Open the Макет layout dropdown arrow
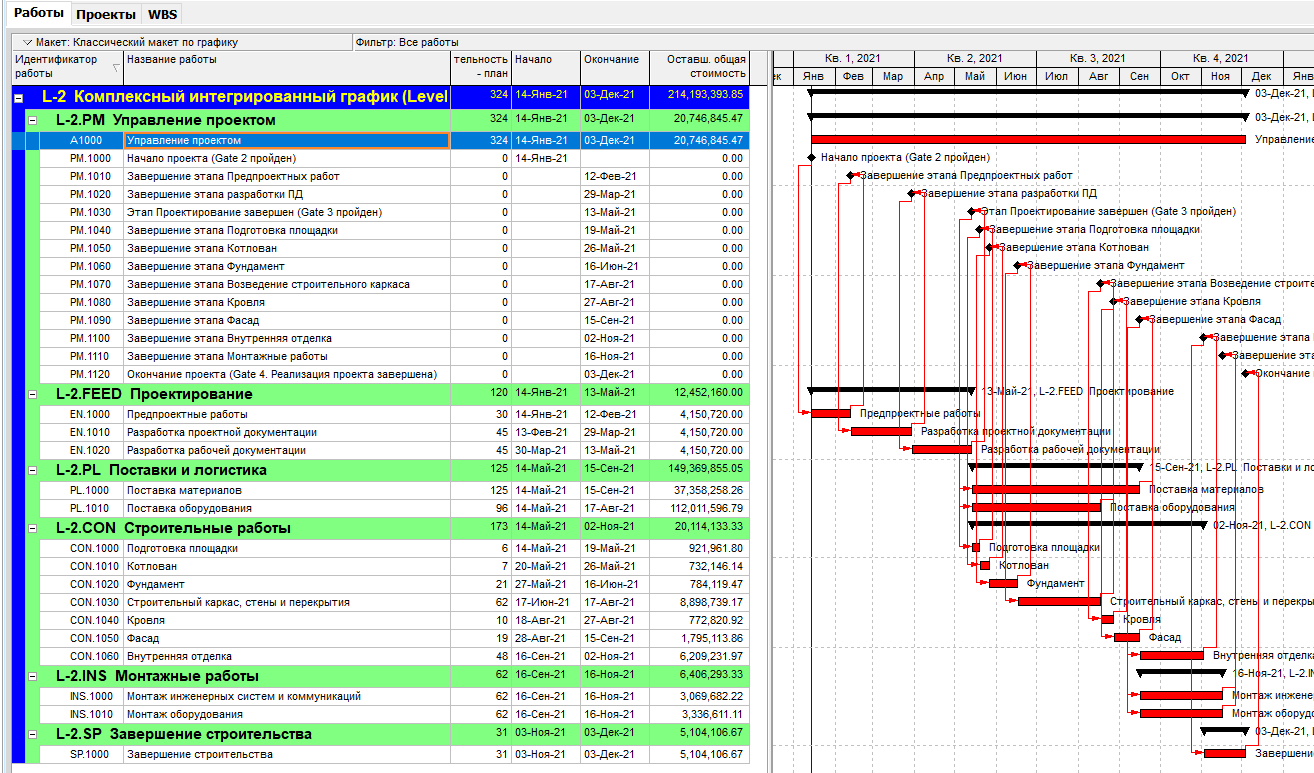This screenshot has height=773, width=1314. tap(27, 43)
